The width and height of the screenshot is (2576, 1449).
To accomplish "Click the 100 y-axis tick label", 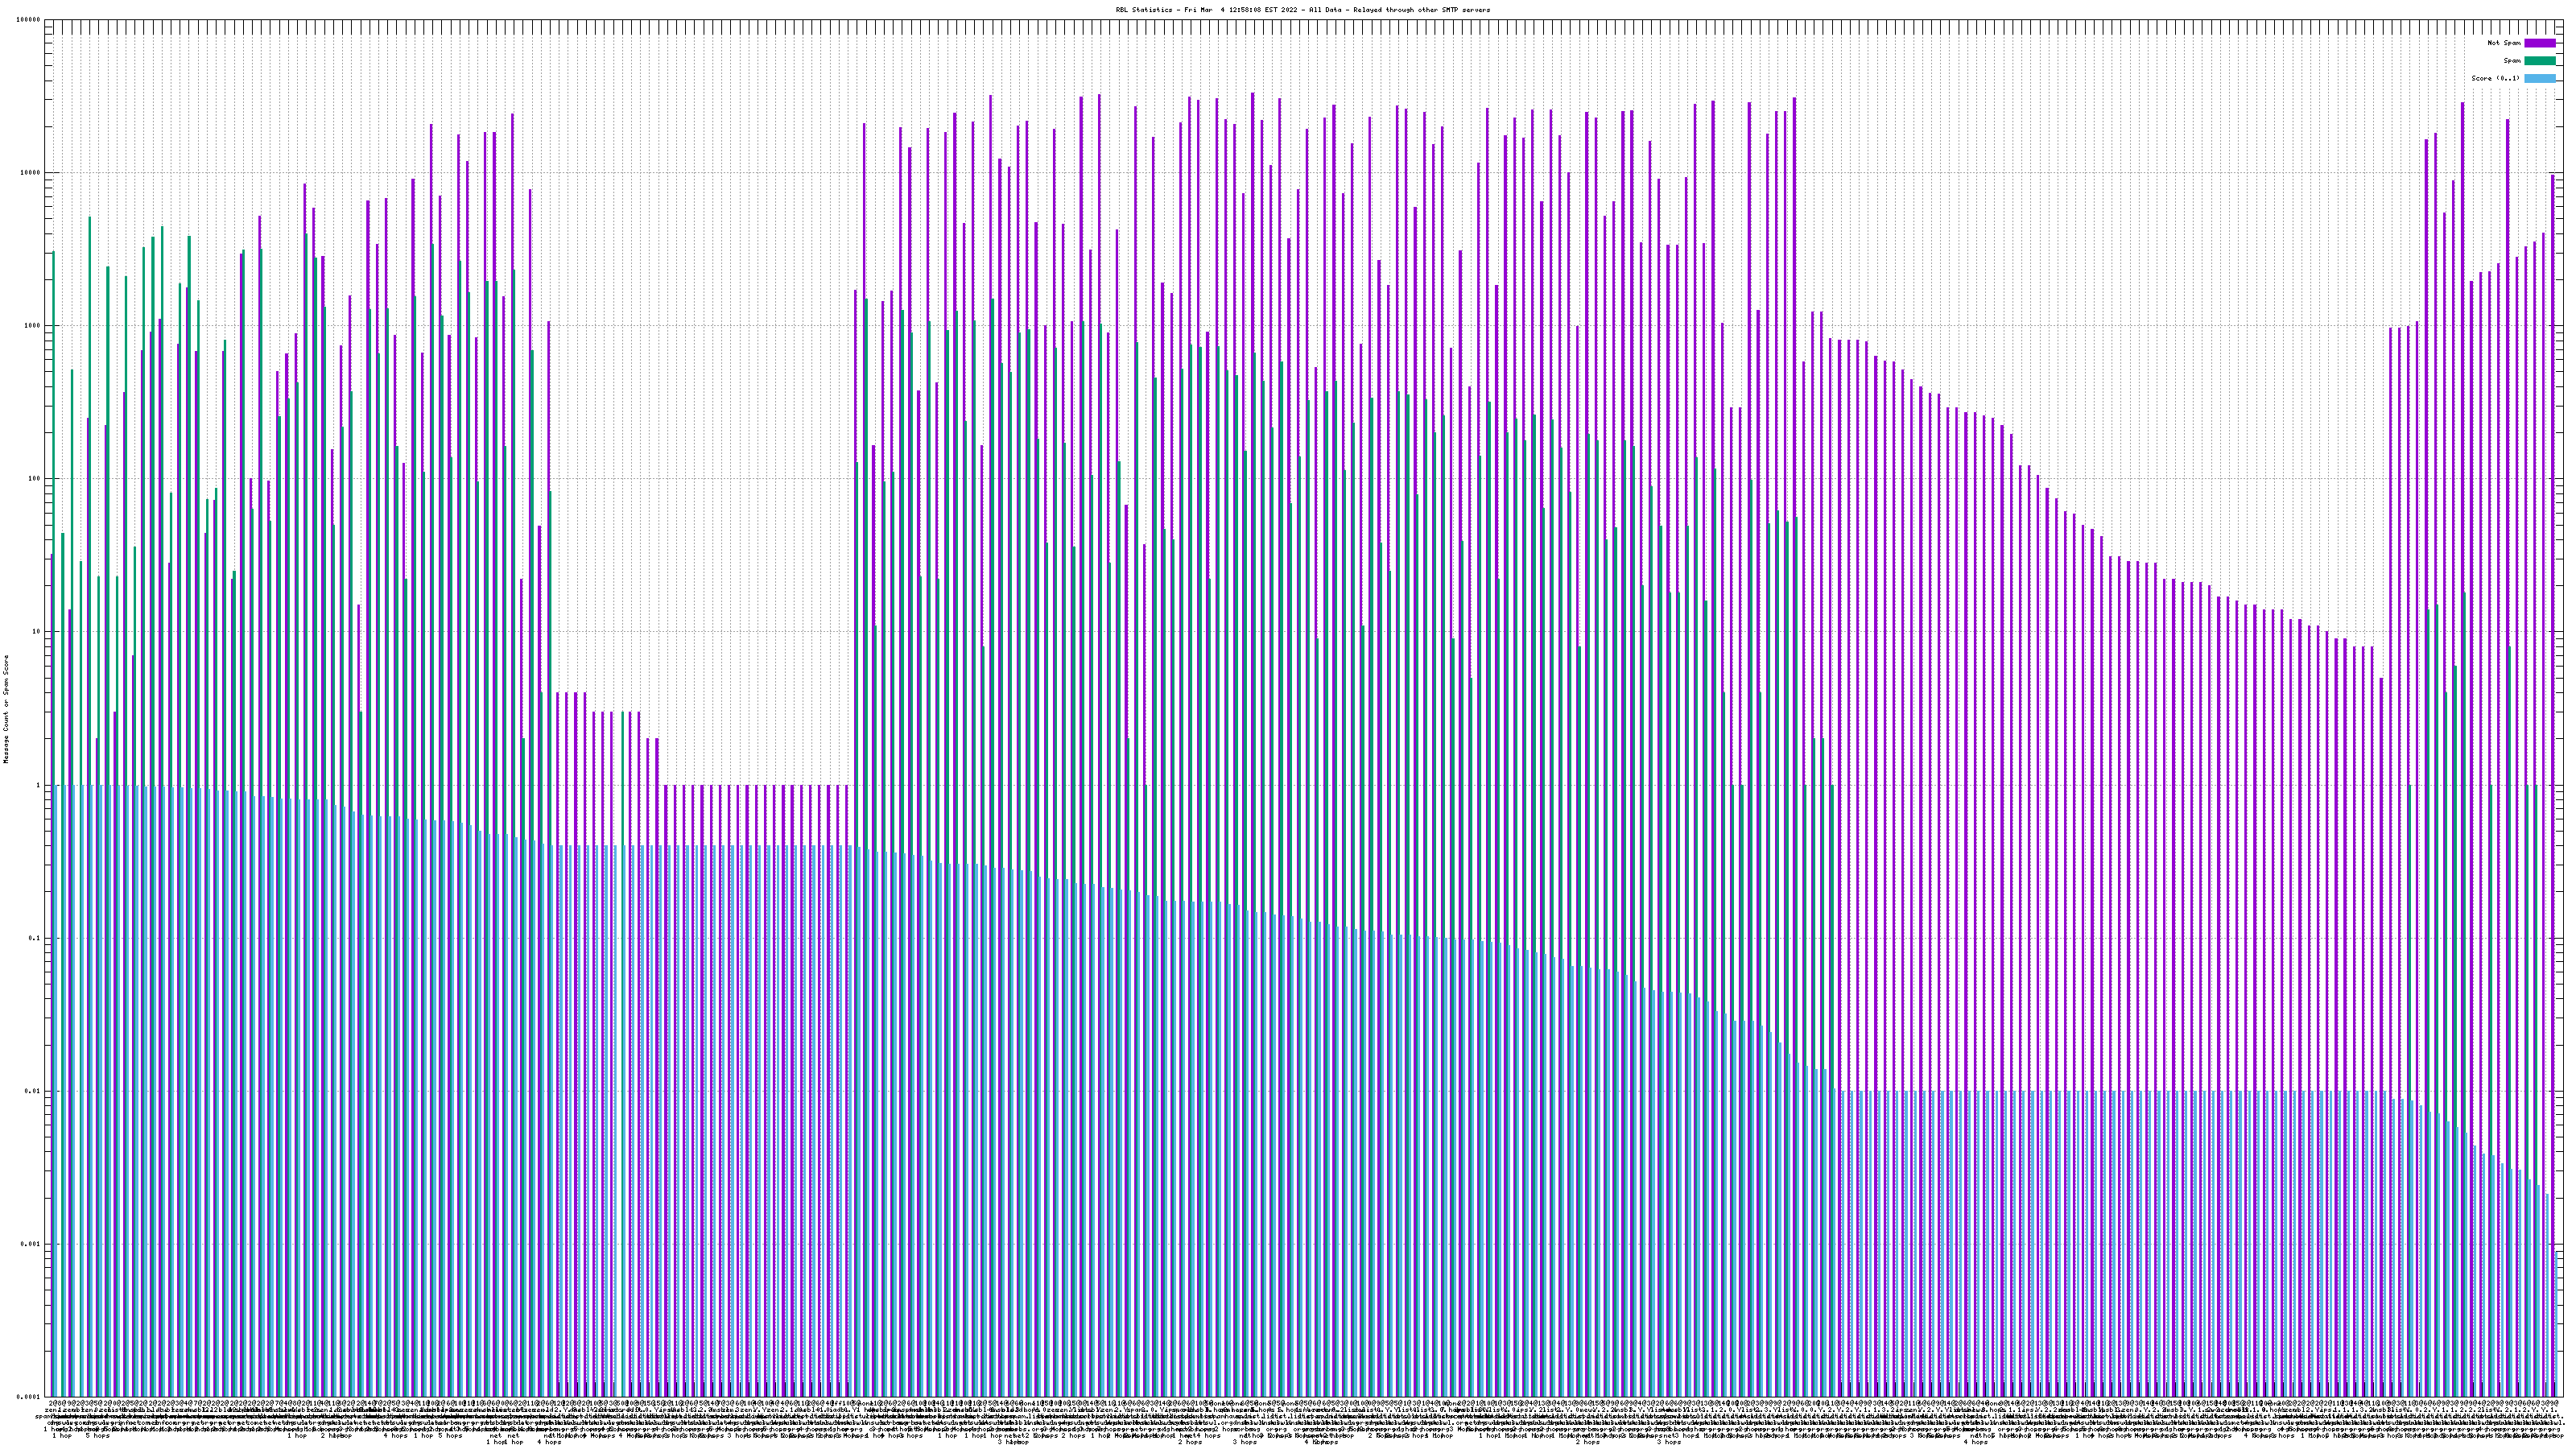I will (x=35, y=479).
